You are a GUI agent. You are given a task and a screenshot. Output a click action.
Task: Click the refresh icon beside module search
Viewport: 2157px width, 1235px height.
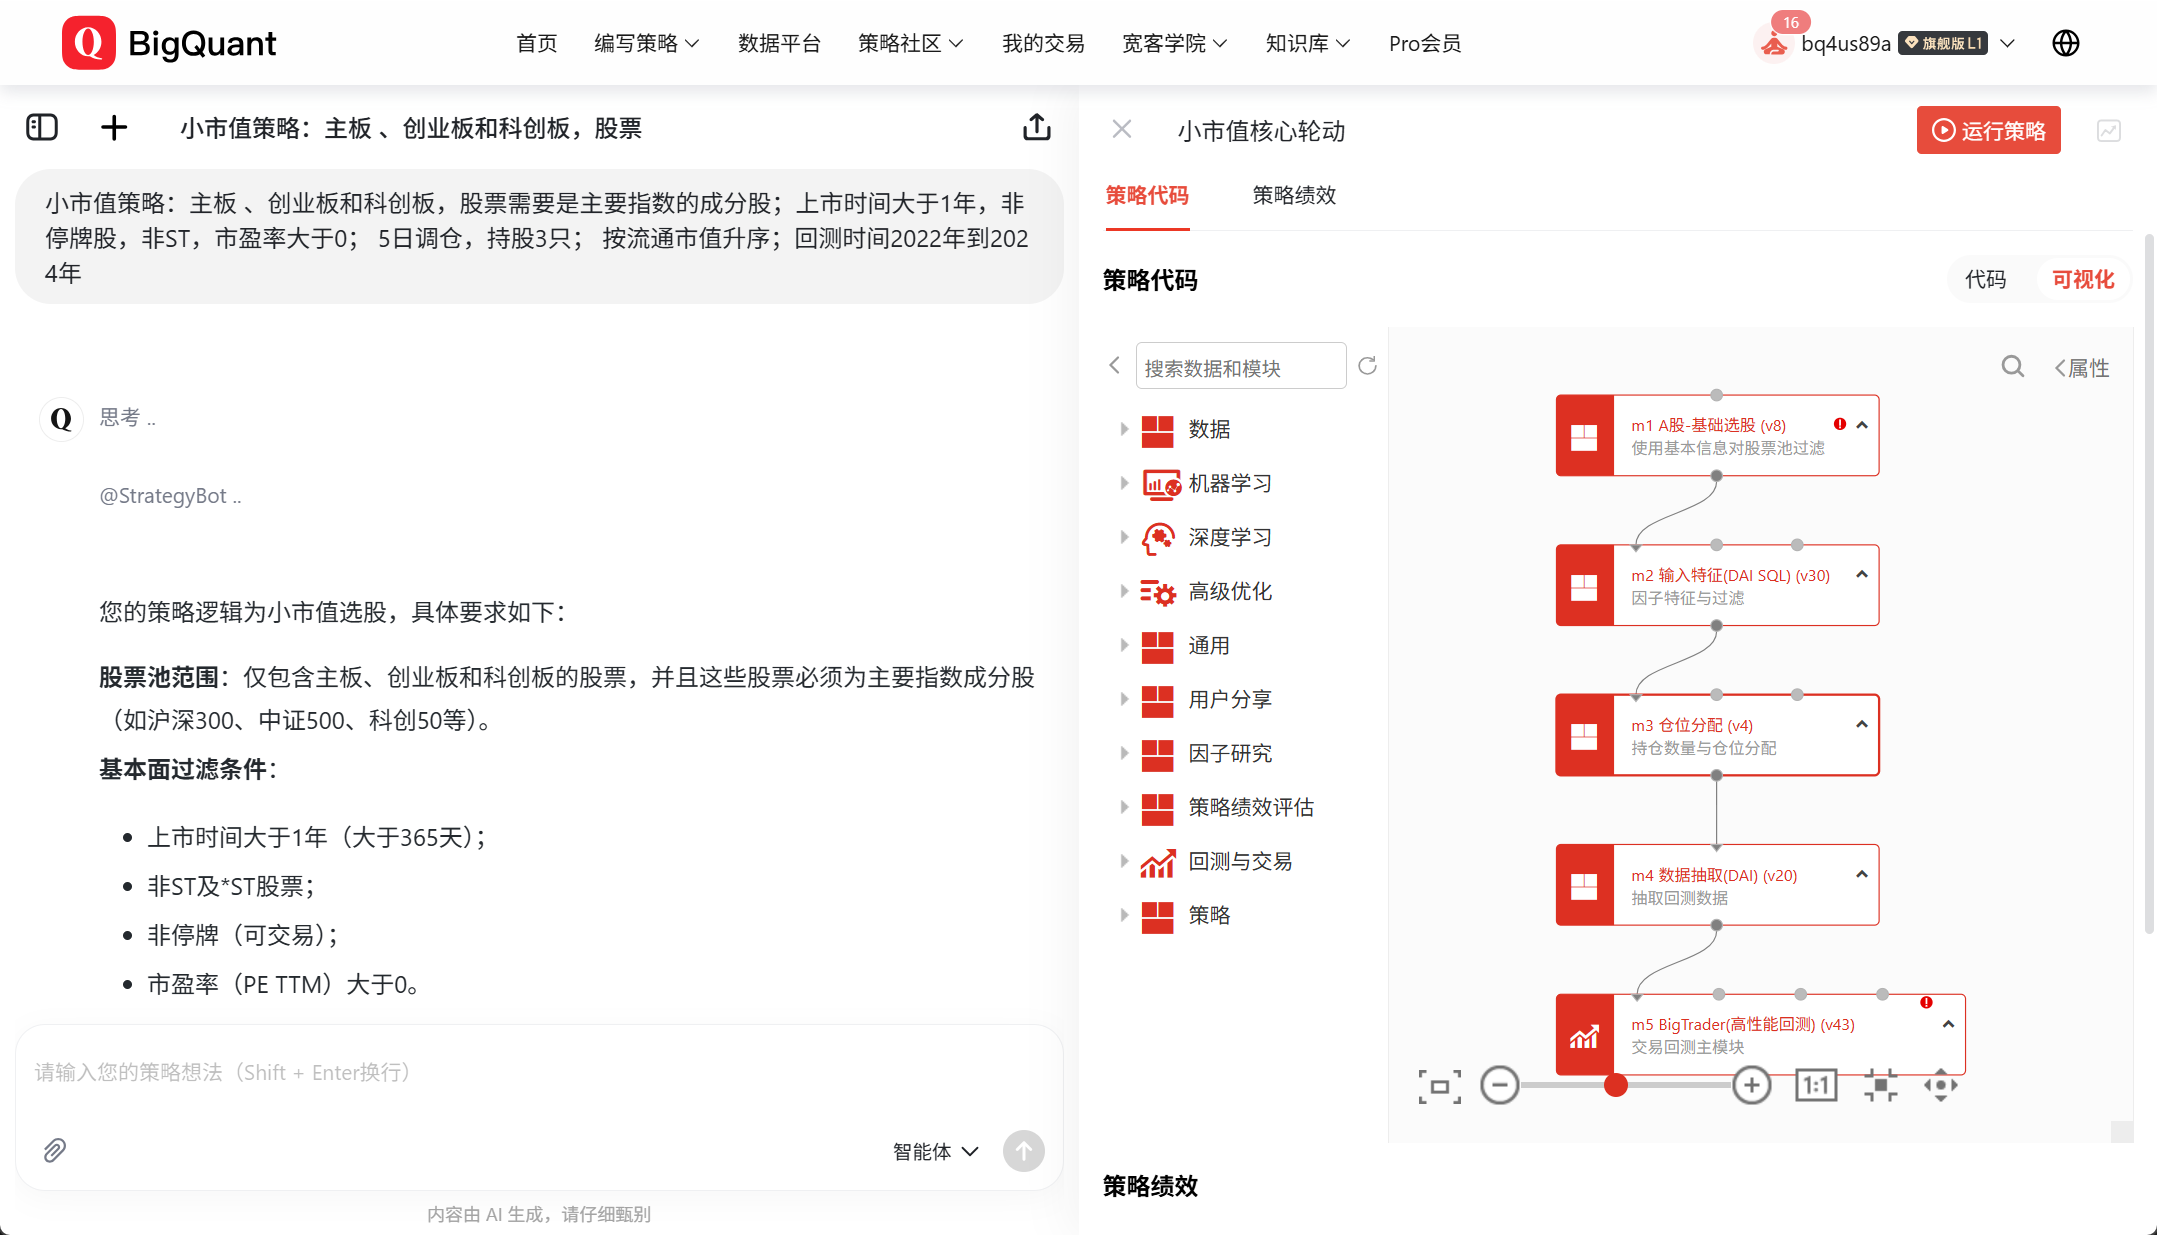point(1369,366)
